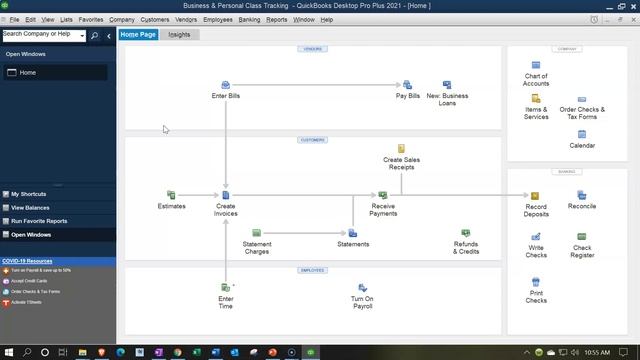Open the Customers menu
The image size is (640, 360).
click(x=155, y=20)
